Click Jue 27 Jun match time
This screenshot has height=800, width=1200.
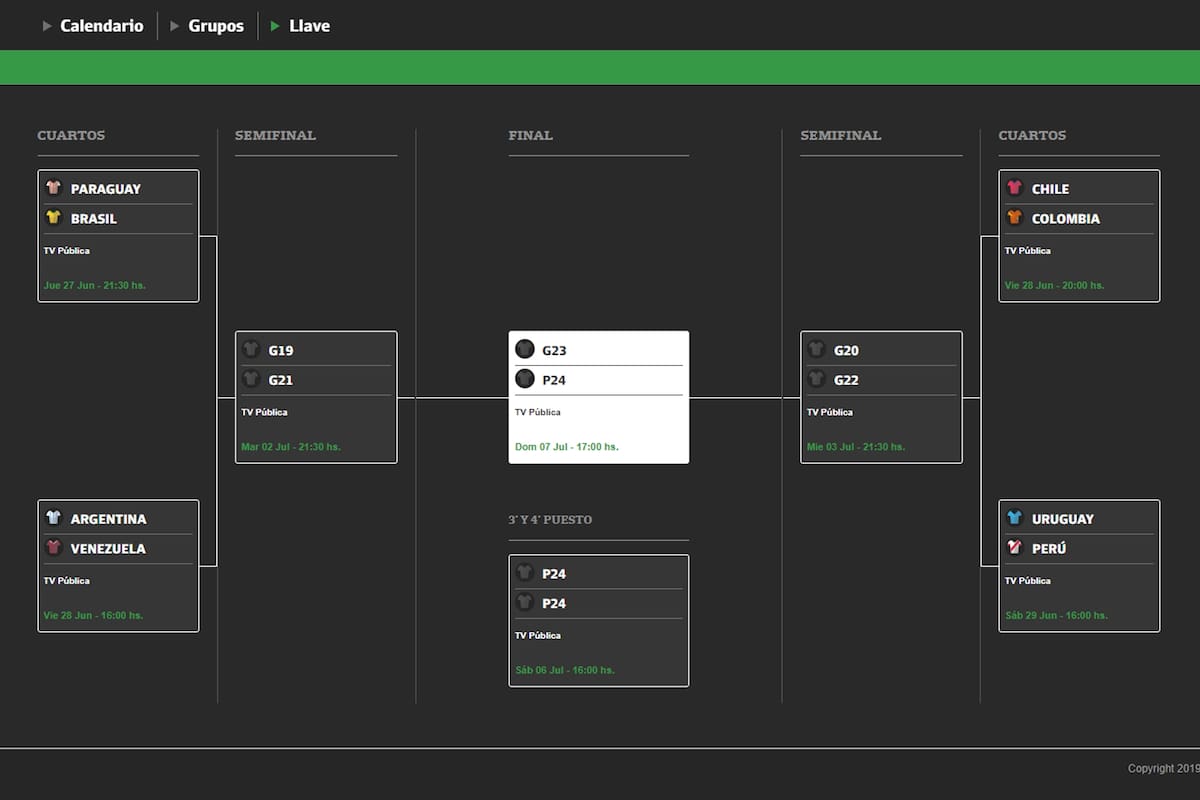pos(94,285)
